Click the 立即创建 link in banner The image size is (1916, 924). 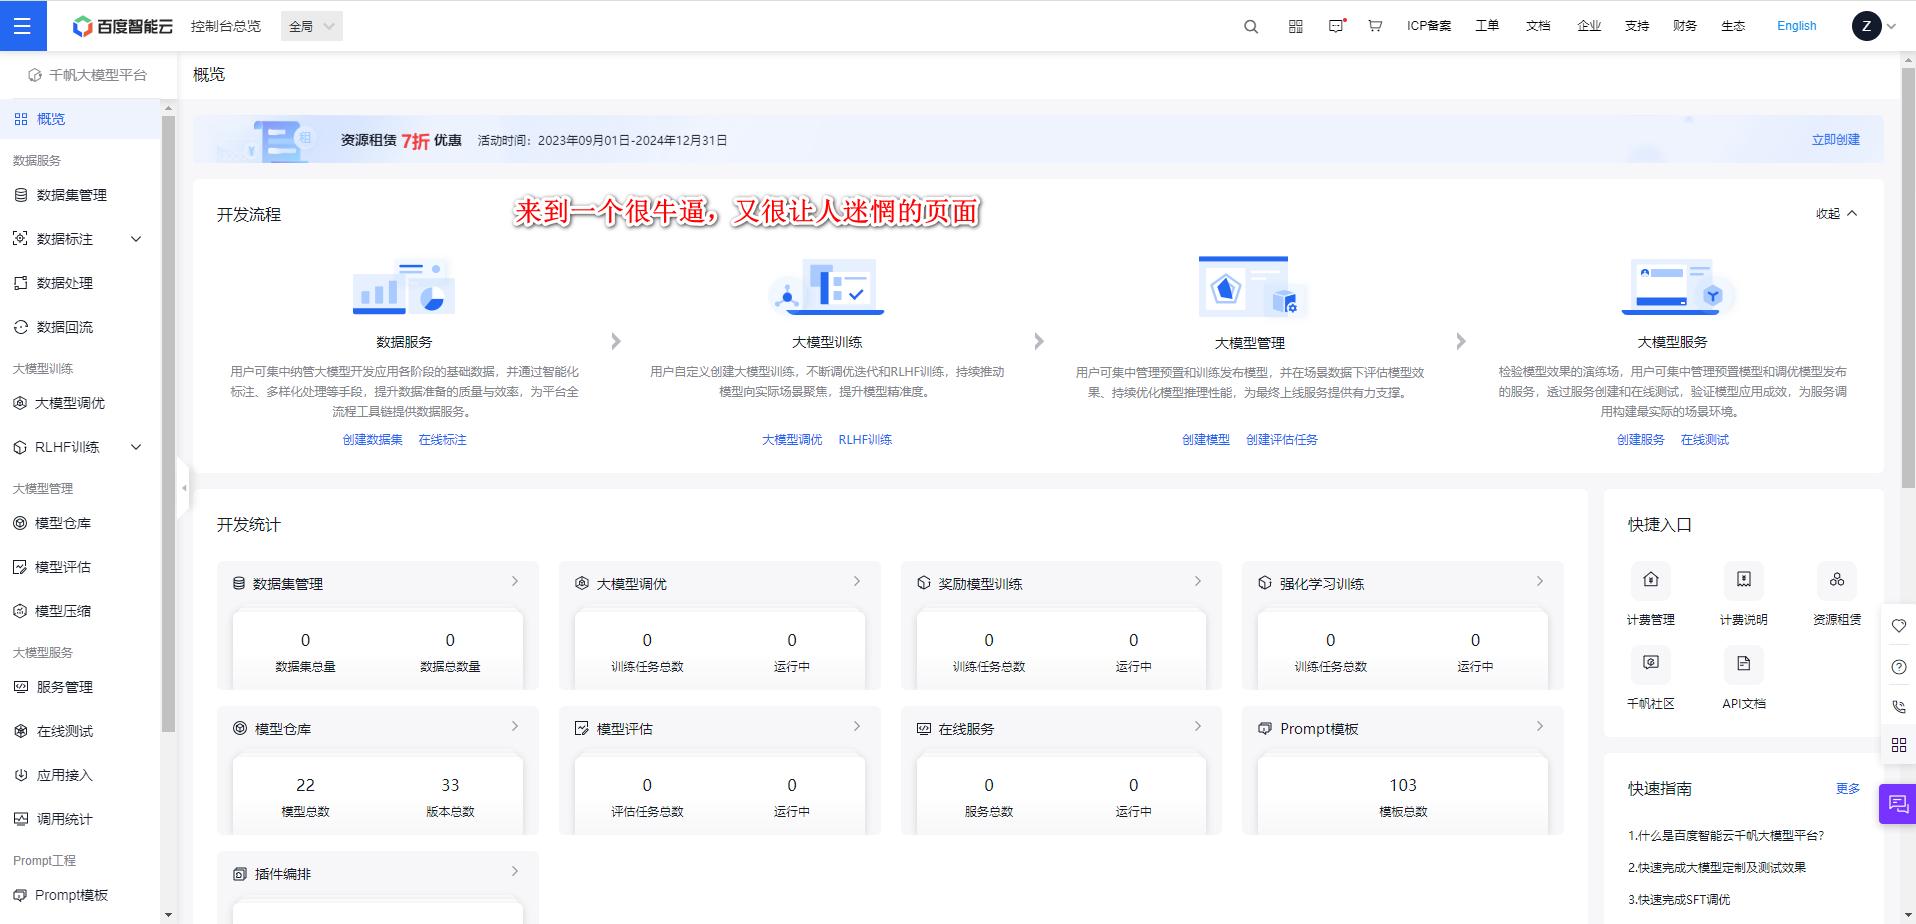1835,140
